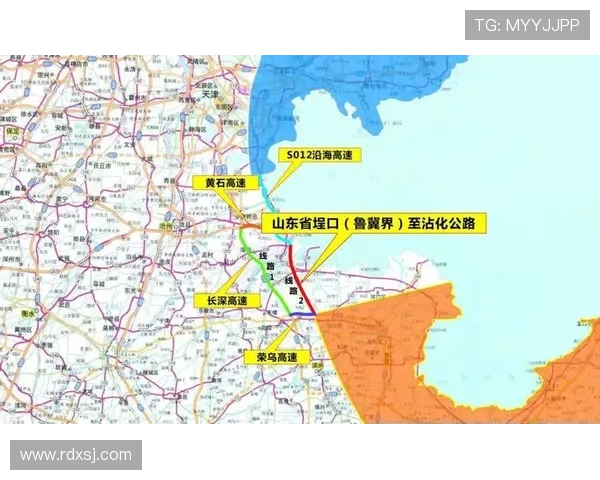Click the 沧州 city label
Image resolution: width=600 pixels, height=480 pixels.
tap(165, 227)
